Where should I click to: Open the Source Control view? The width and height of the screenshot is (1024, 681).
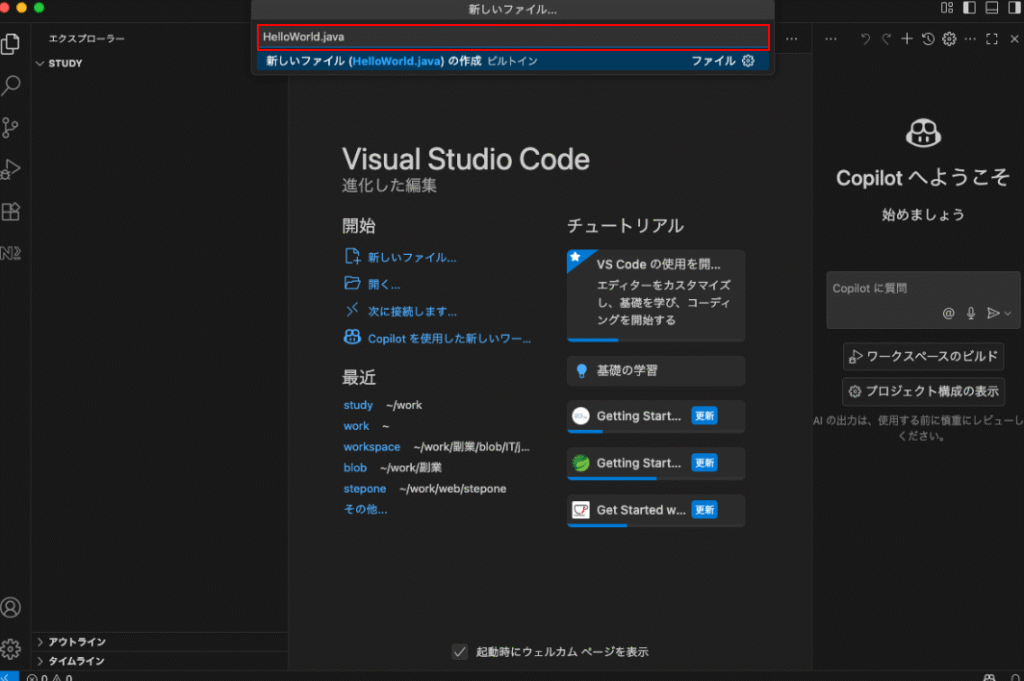click(10, 127)
